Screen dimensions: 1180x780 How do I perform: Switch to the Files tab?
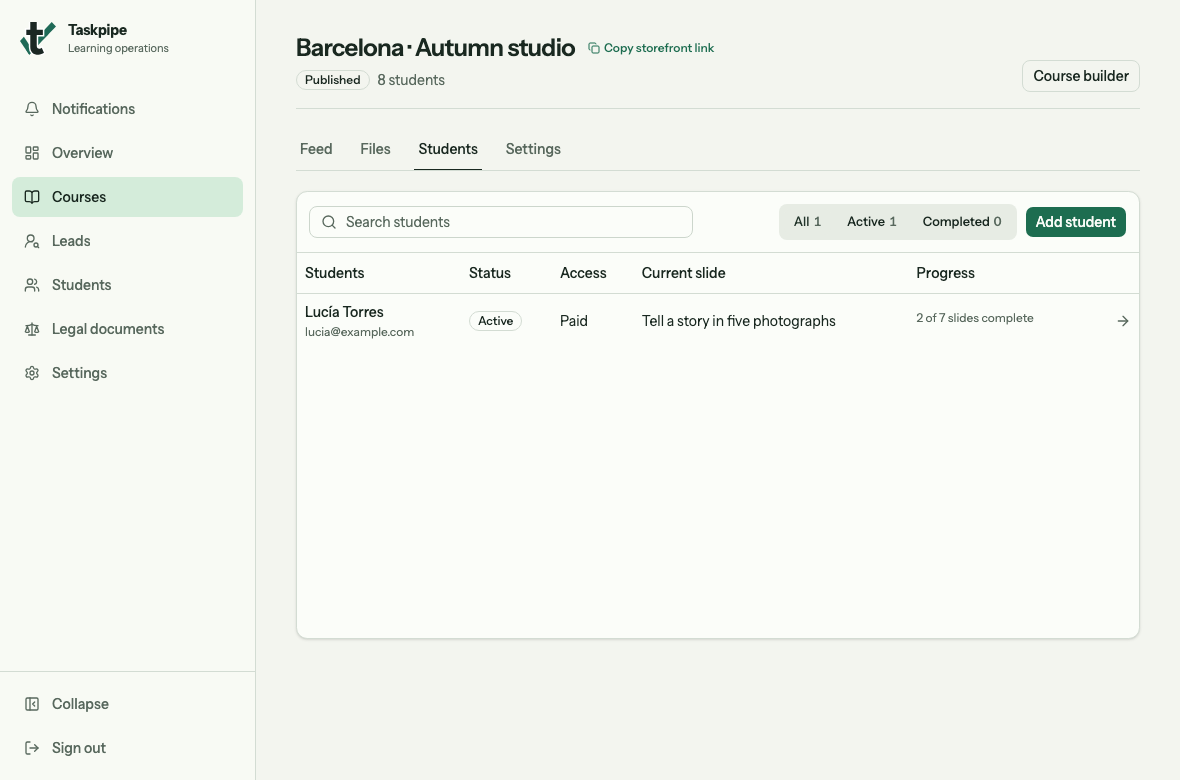[375, 149]
